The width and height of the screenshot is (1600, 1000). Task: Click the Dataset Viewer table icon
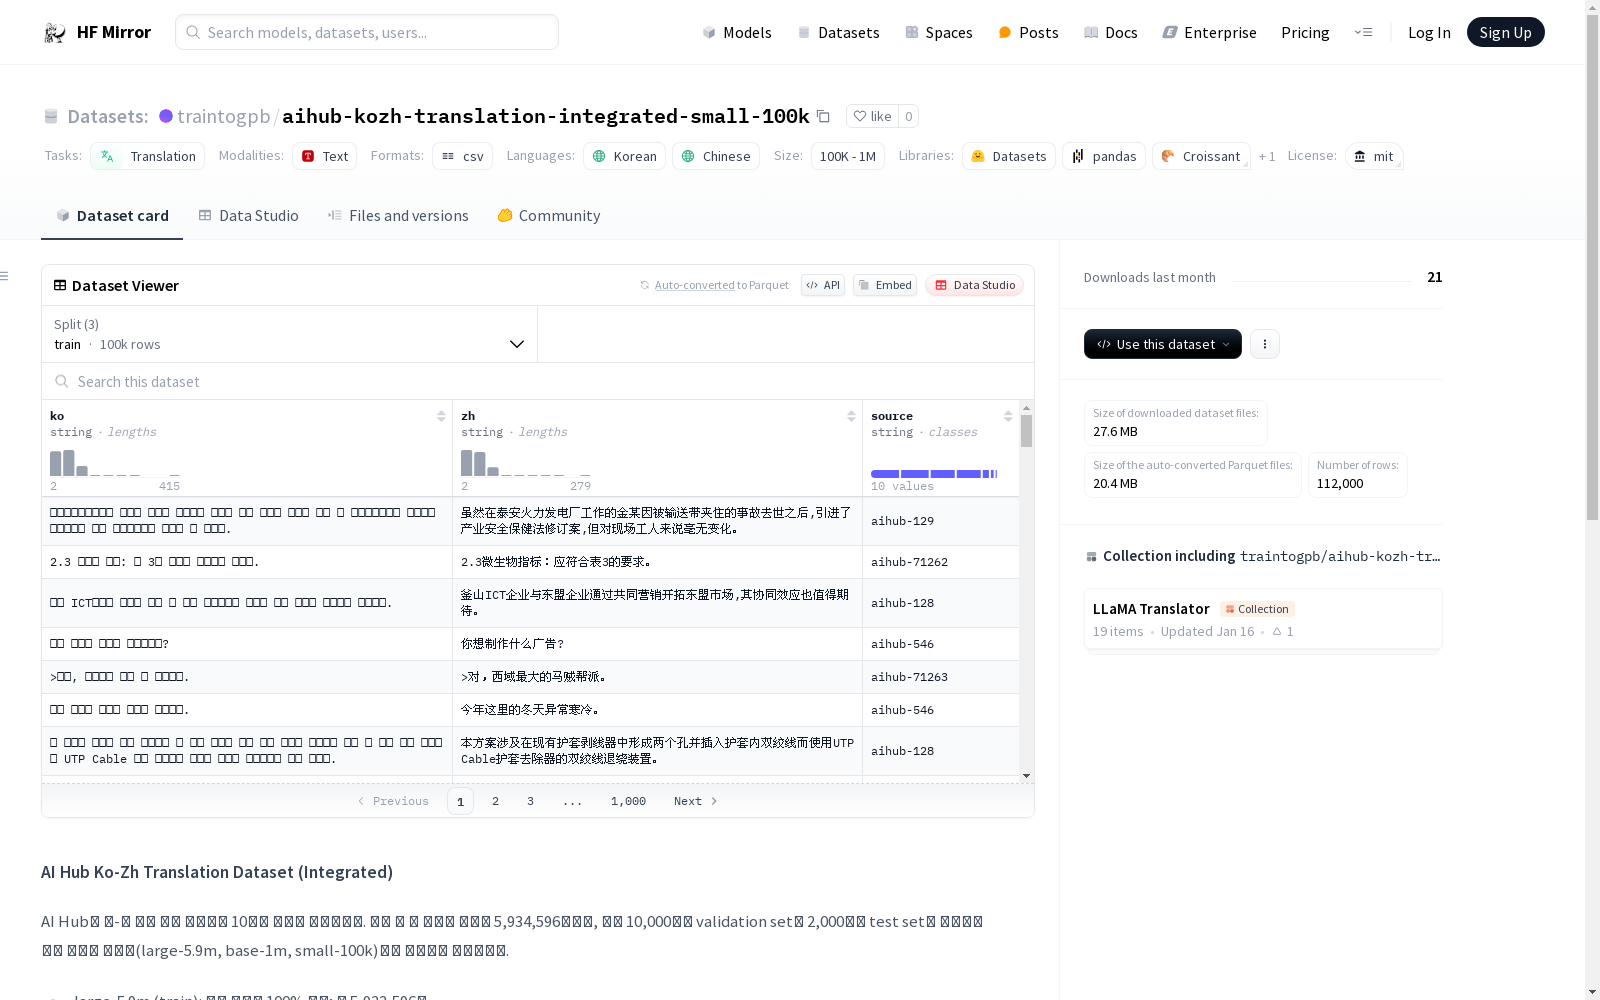[x=60, y=285]
